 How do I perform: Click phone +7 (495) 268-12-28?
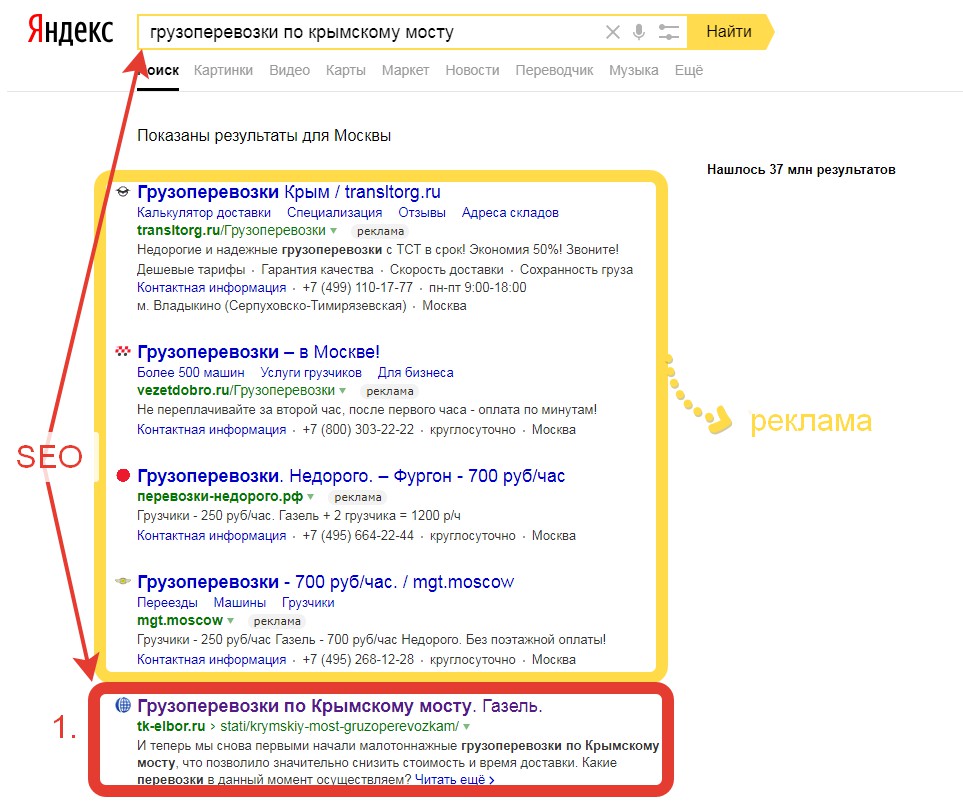(x=358, y=660)
